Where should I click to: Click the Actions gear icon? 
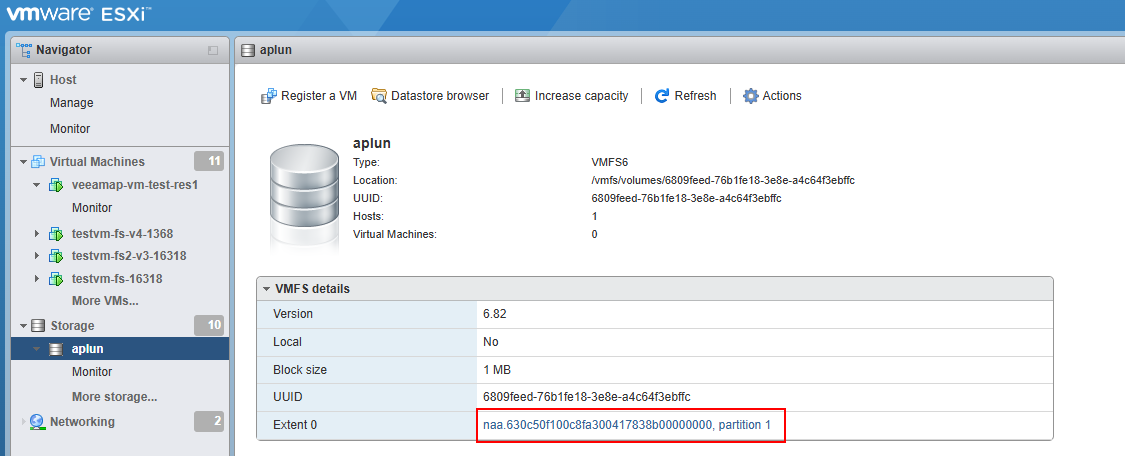tap(750, 96)
